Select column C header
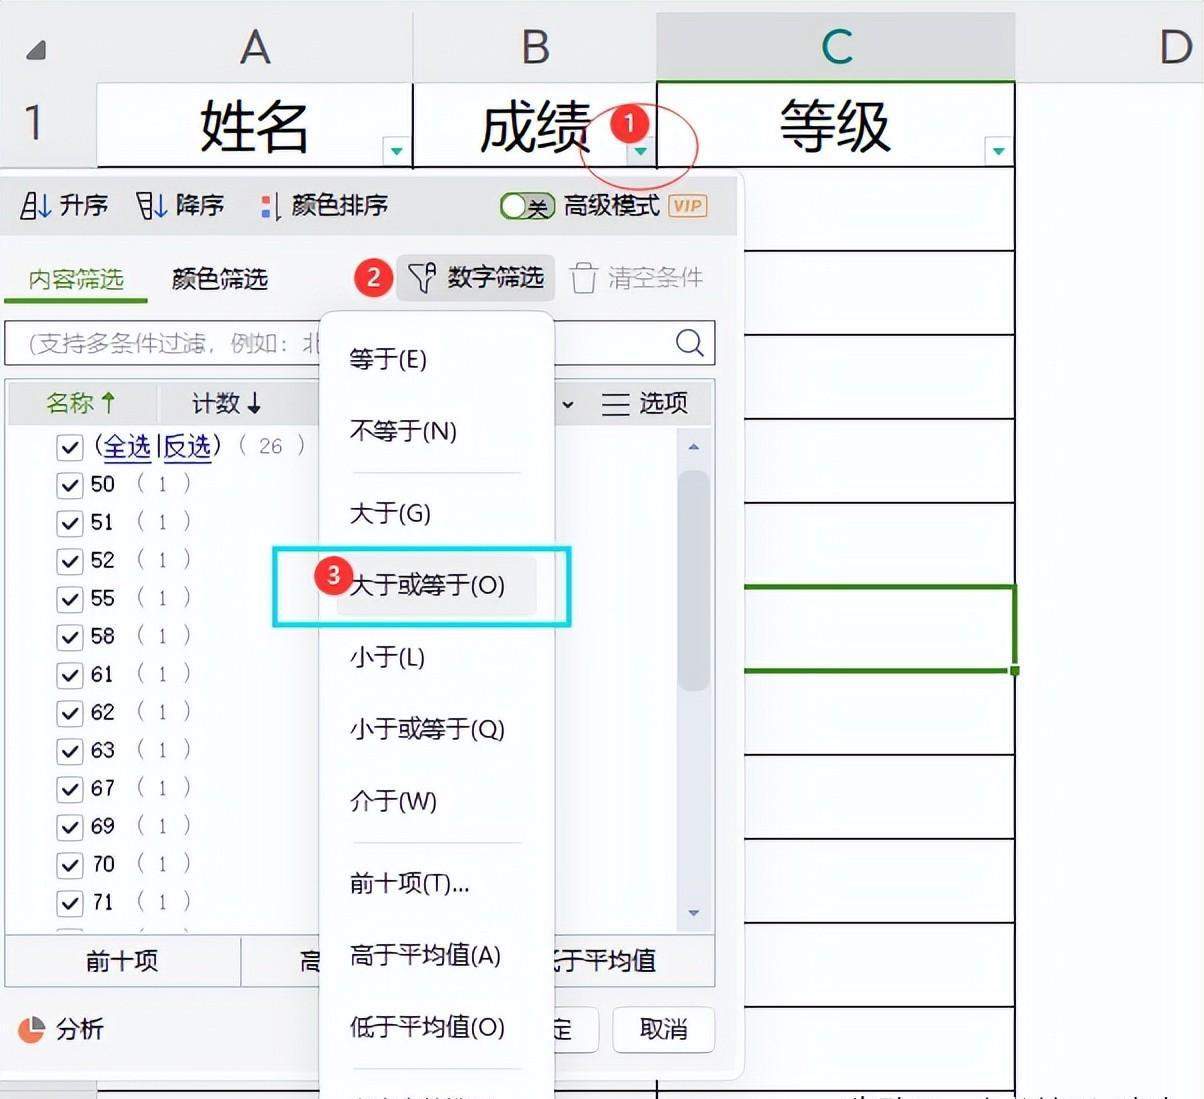 (836, 47)
